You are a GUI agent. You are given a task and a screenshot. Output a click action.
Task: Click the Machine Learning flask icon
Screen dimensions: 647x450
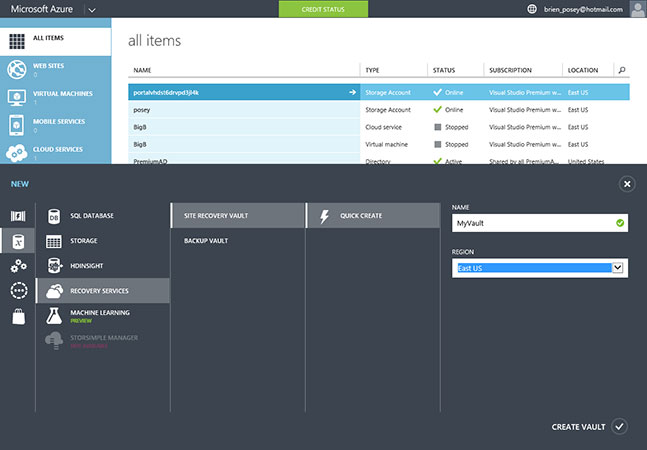(x=54, y=316)
